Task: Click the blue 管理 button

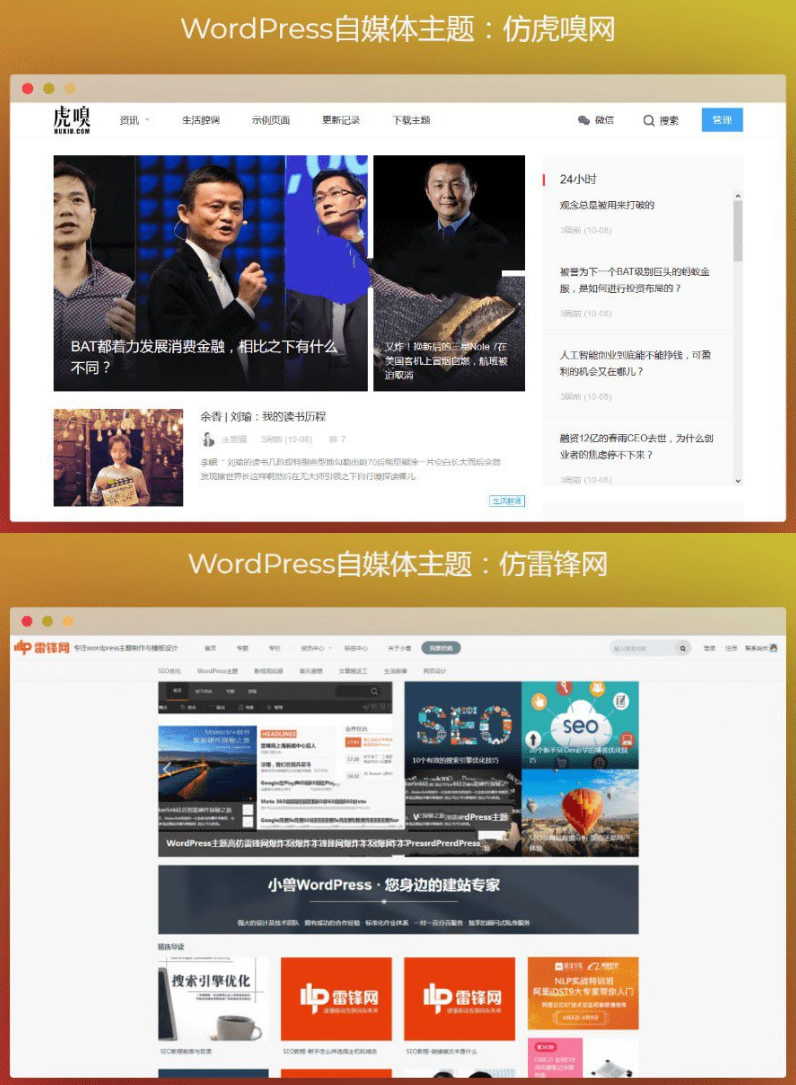Action: click(721, 120)
